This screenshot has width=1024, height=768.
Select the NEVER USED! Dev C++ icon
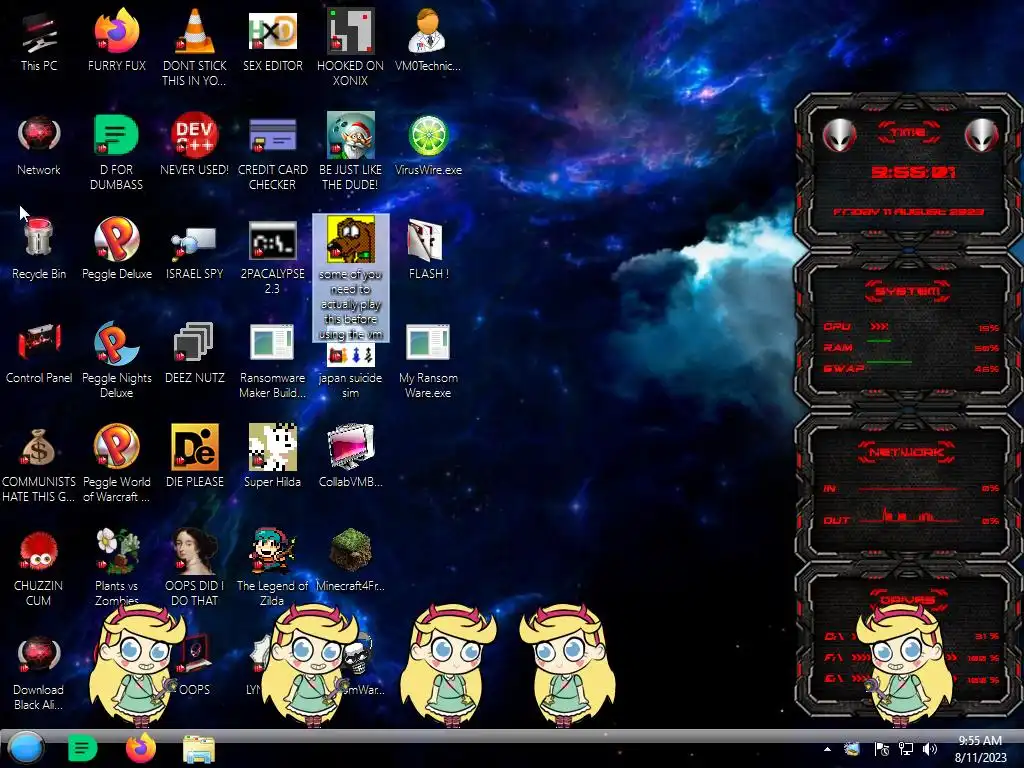tap(194, 146)
